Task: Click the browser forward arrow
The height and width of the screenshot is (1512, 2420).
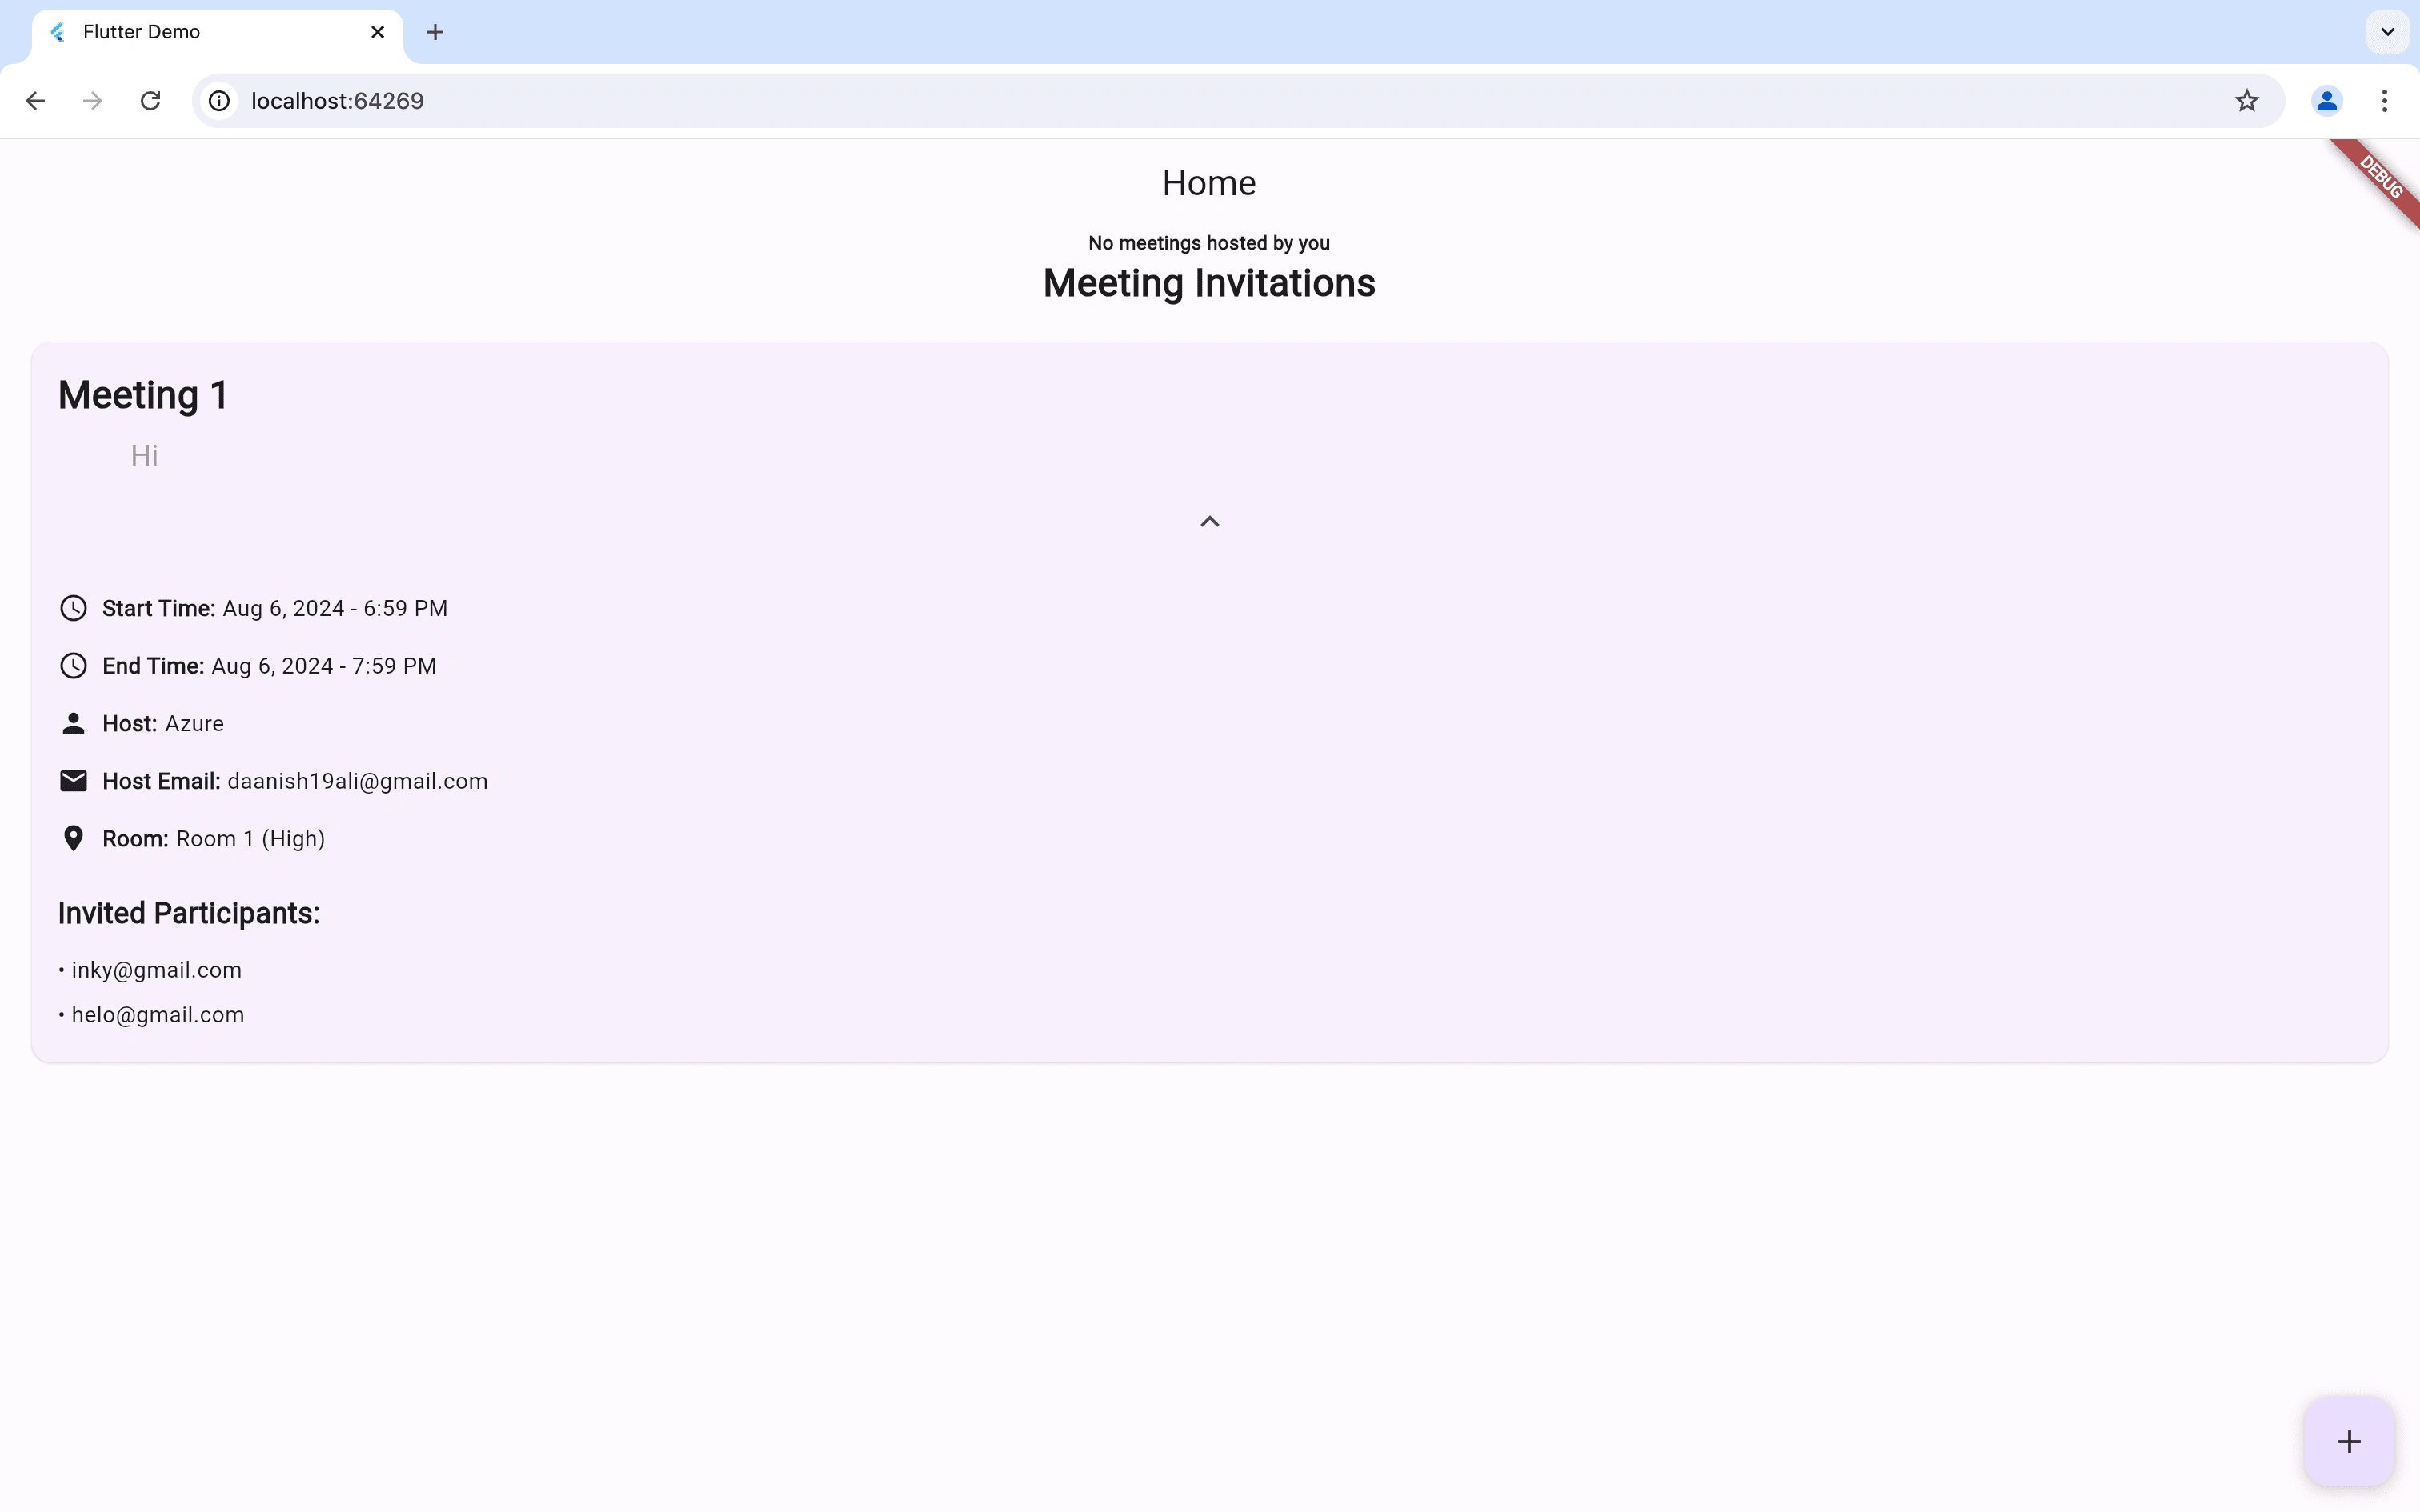Action: click(93, 101)
